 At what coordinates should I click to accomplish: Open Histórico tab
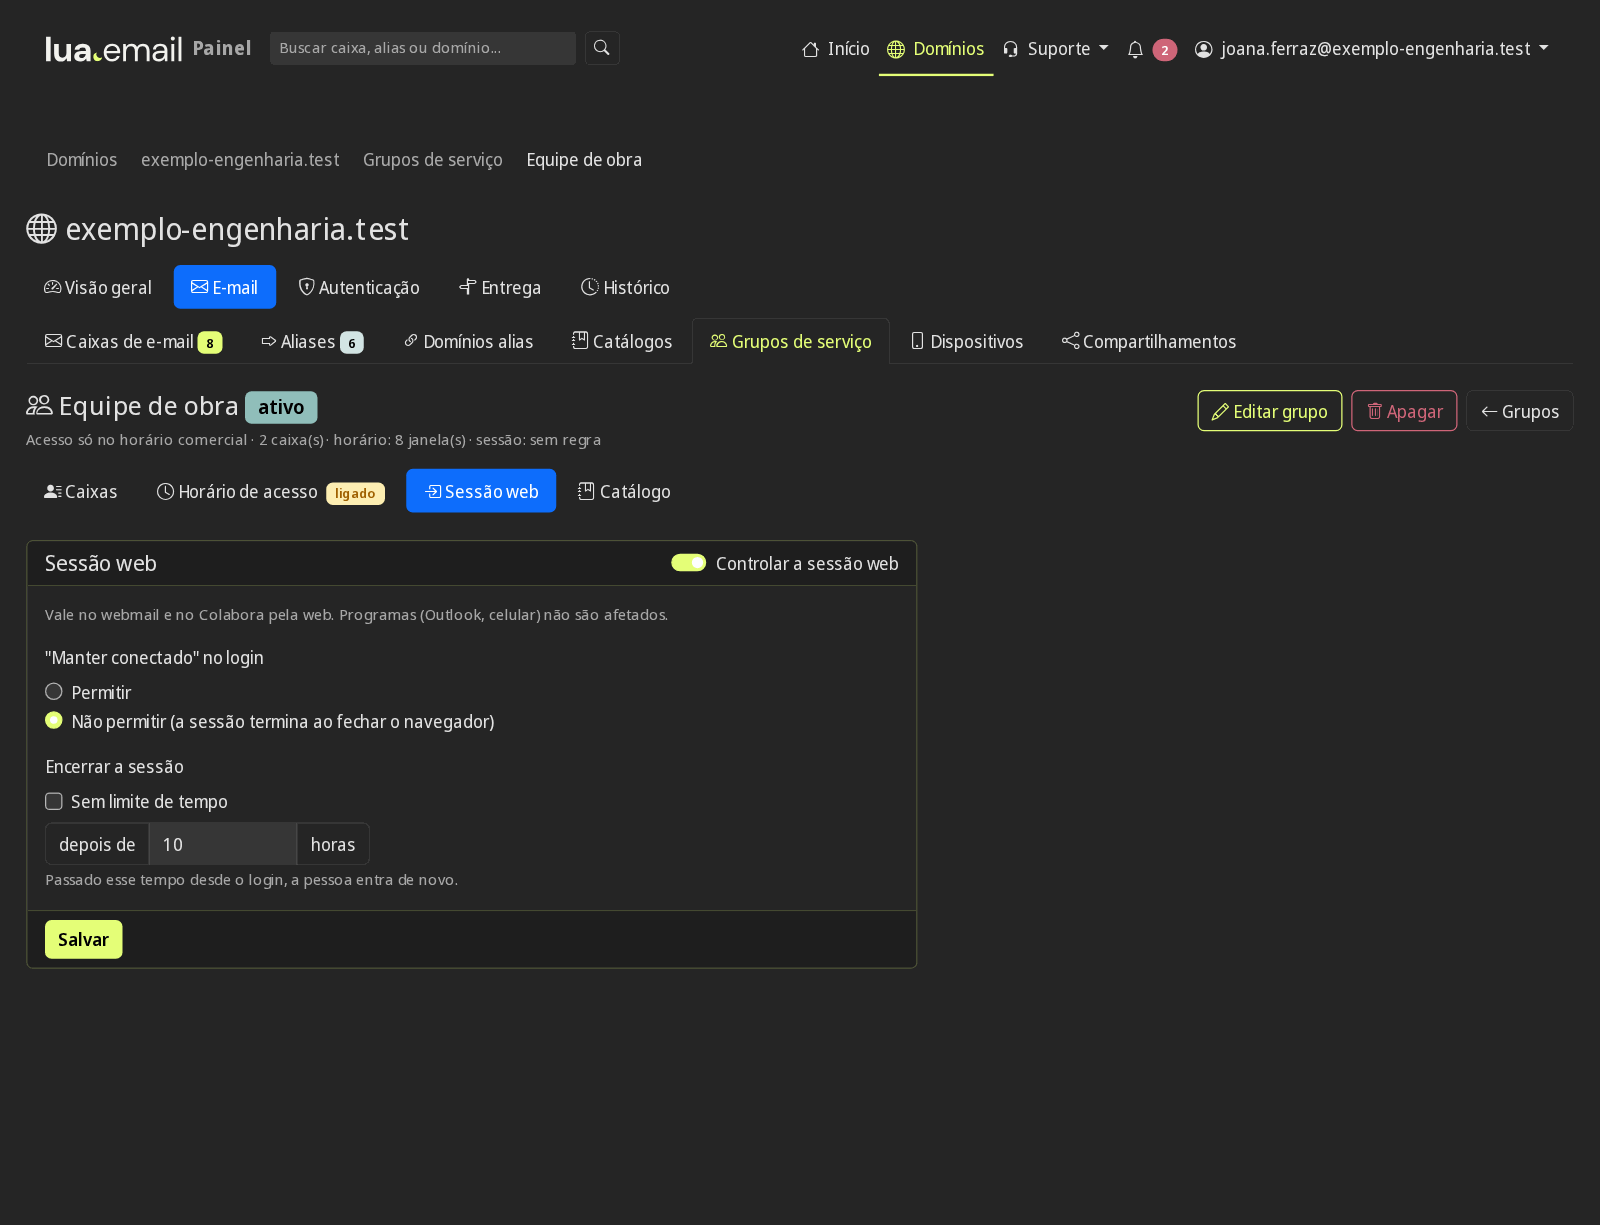point(626,288)
